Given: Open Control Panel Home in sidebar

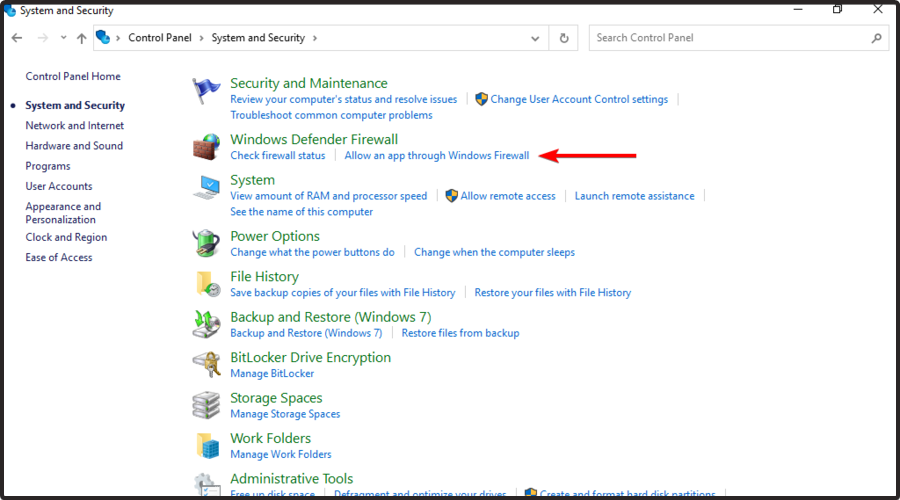Looking at the screenshot, I should 73,76.
